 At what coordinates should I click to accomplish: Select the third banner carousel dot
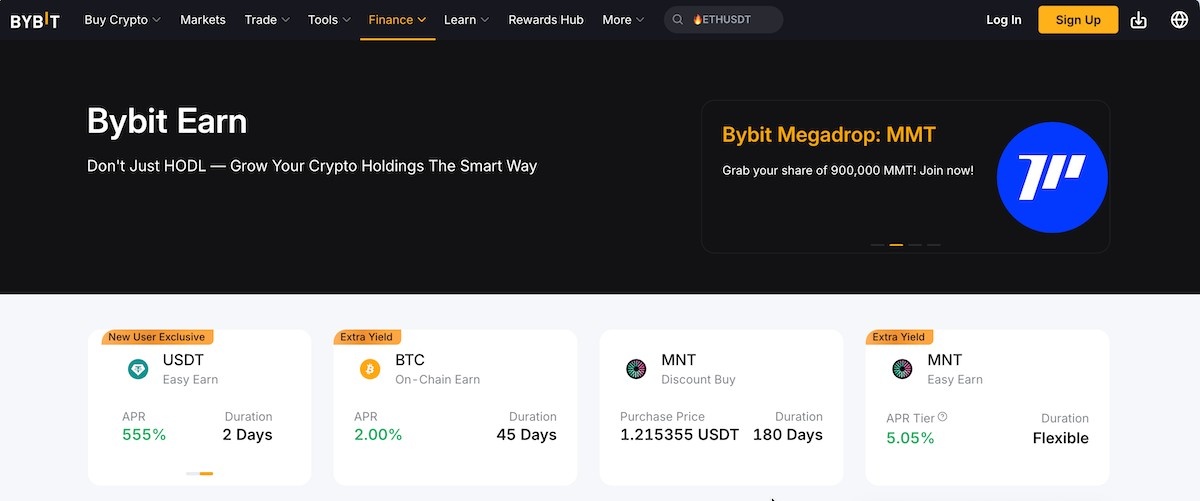[x=915, y=244]
